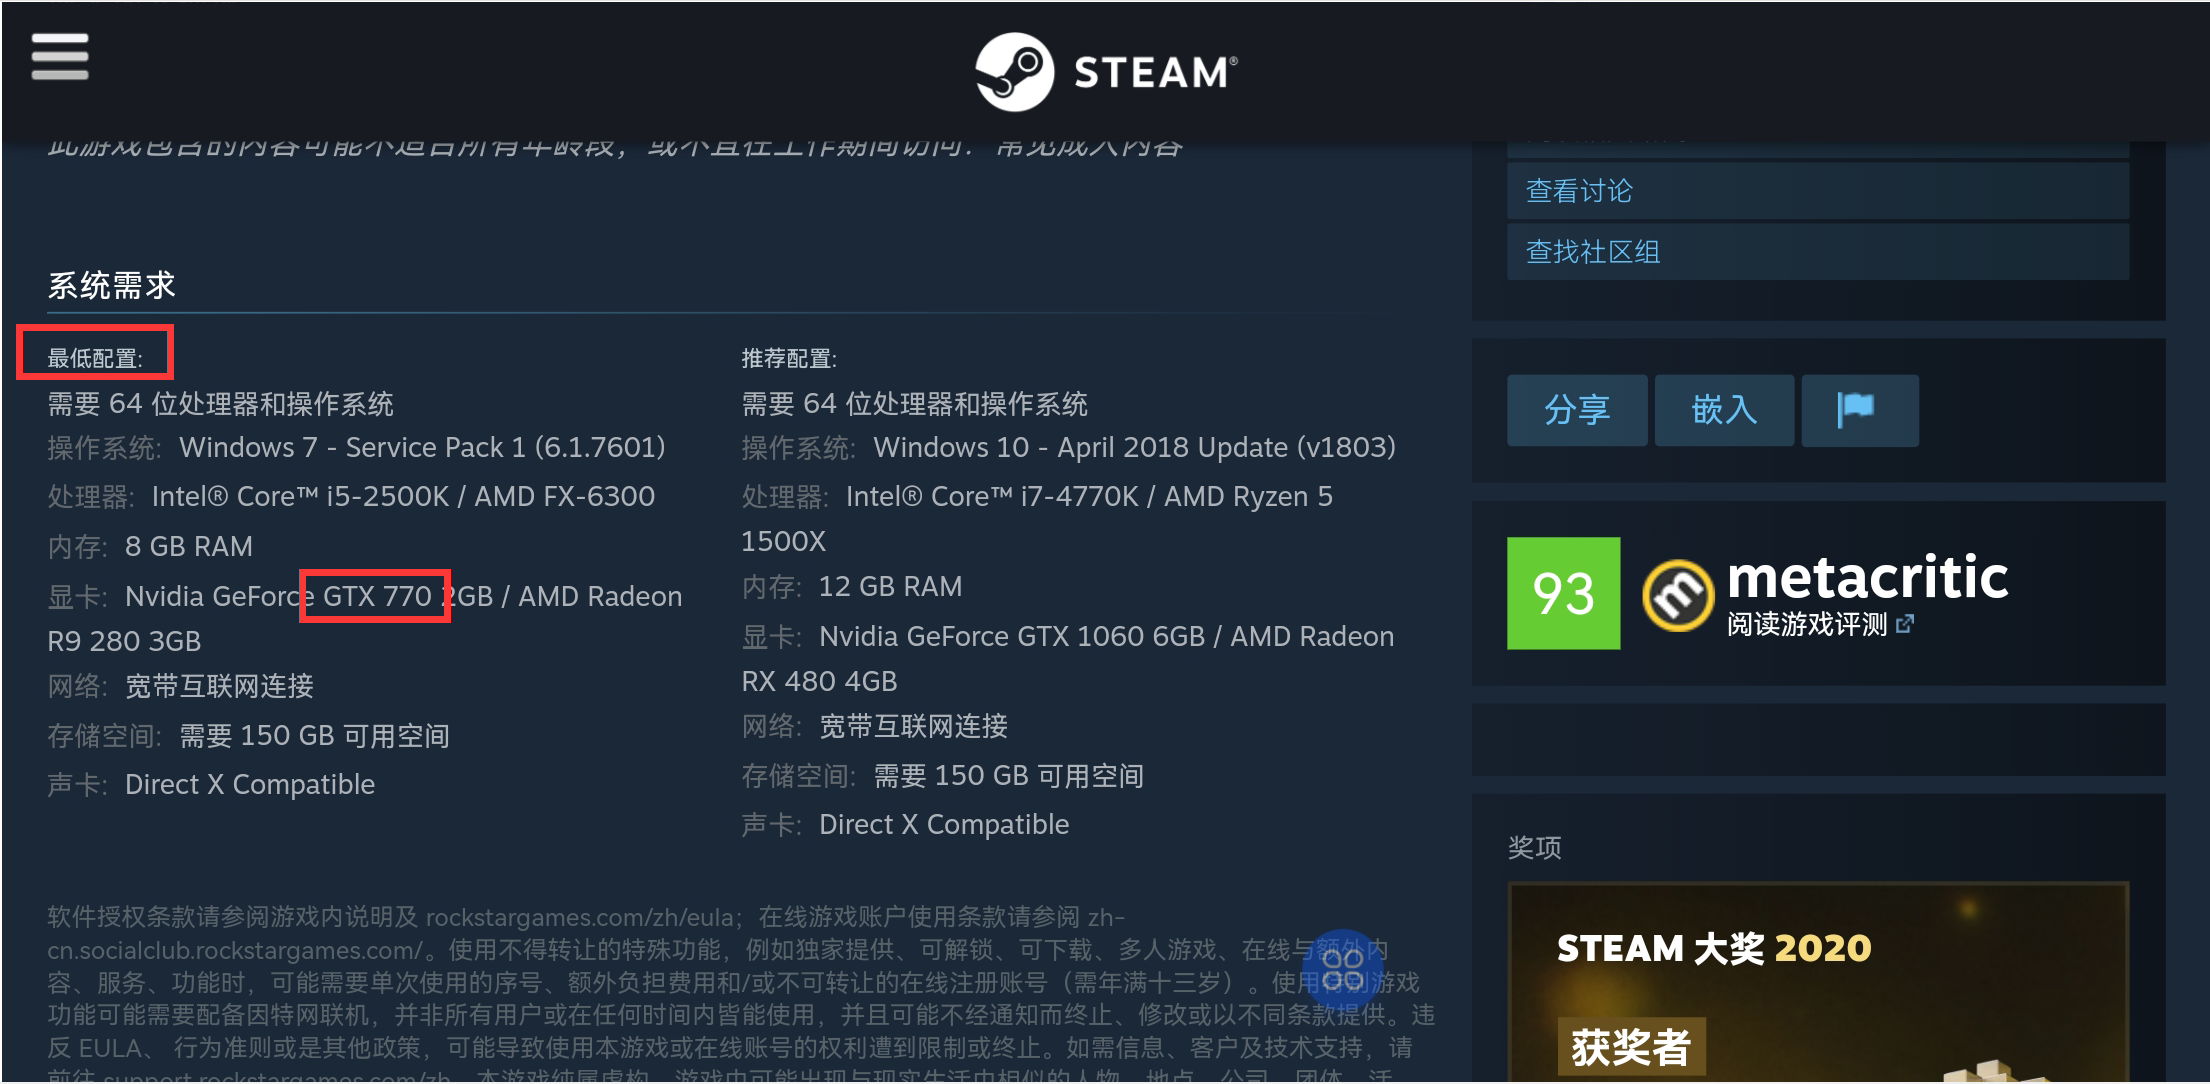The width and height of the screenshot is (2210, 1084).
Task: Click the flag report icon button
Action: click(1858, 410)
